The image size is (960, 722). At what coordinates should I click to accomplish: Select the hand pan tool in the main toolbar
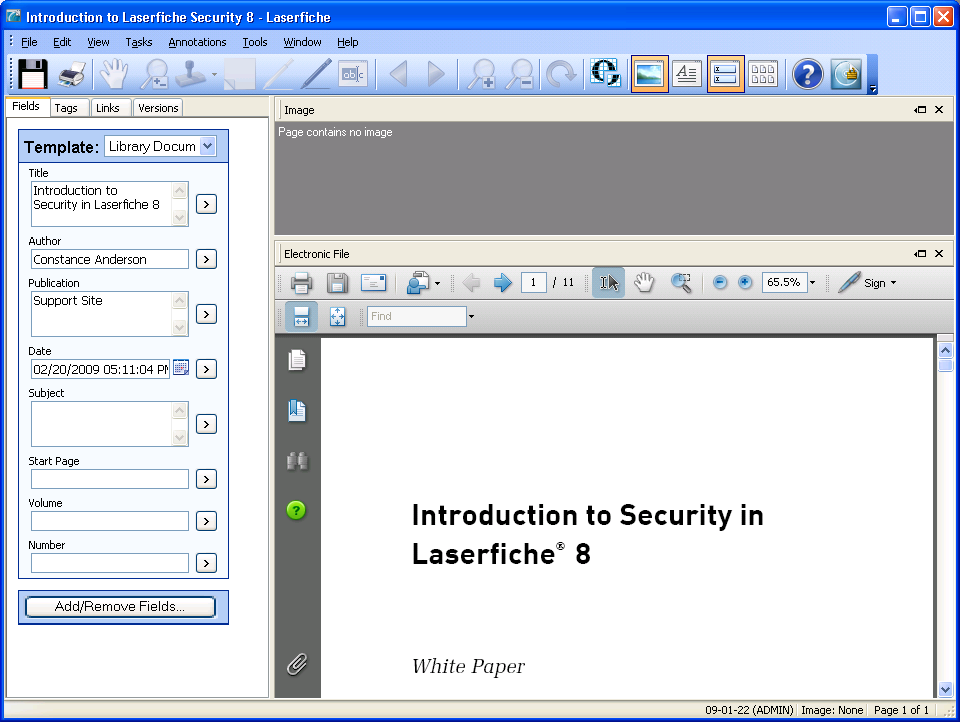pos(114,75)
